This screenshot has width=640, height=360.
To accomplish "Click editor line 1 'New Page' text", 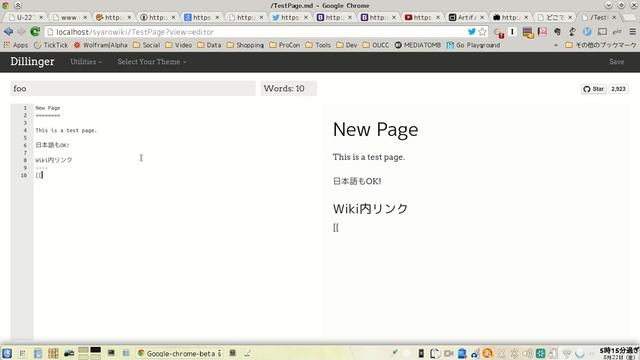I will pos(48,108).
